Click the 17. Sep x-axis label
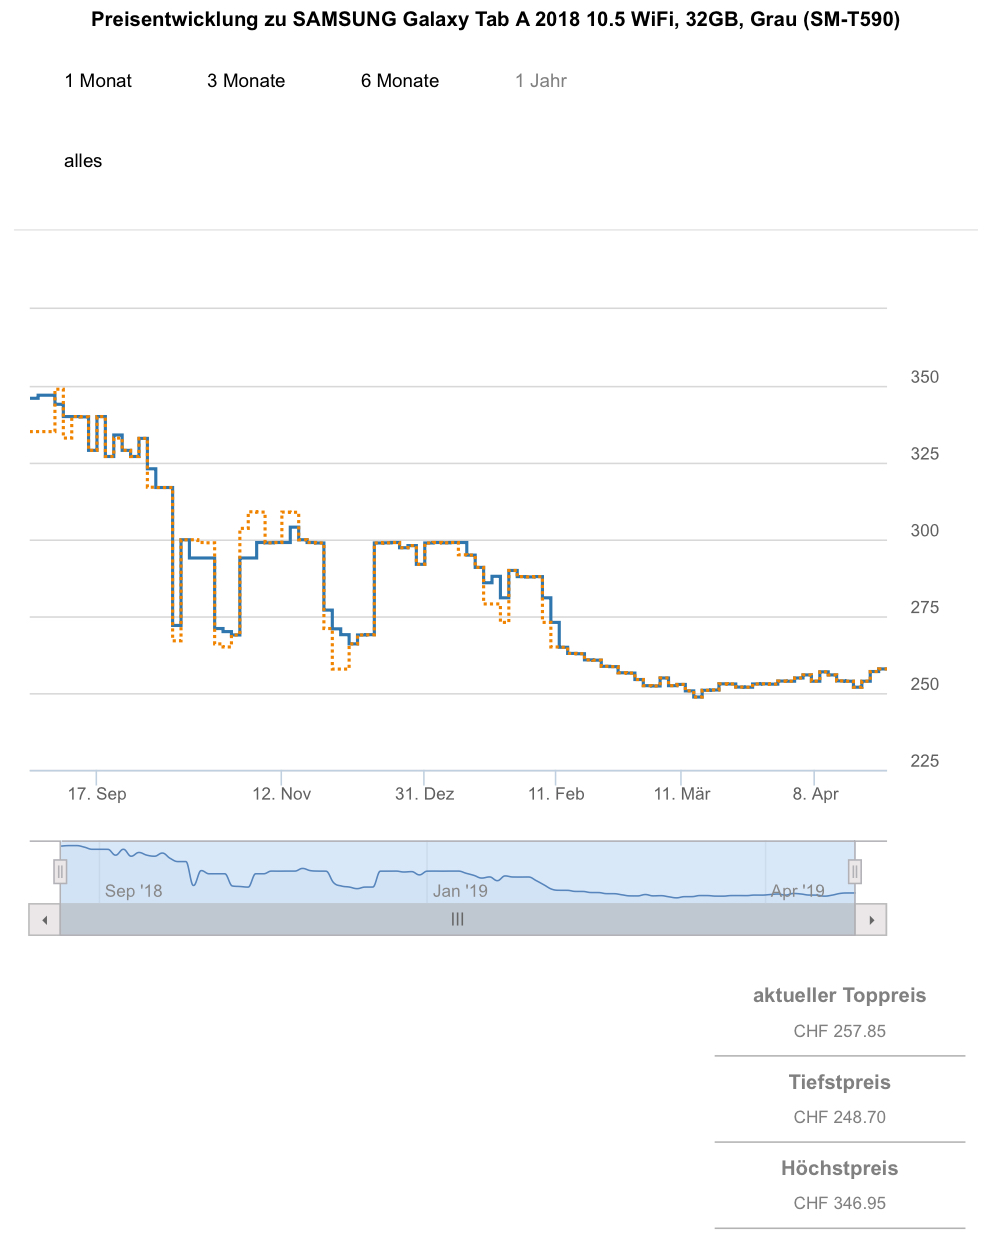Viewport: 992px width, 1250px height. (97, 794)
